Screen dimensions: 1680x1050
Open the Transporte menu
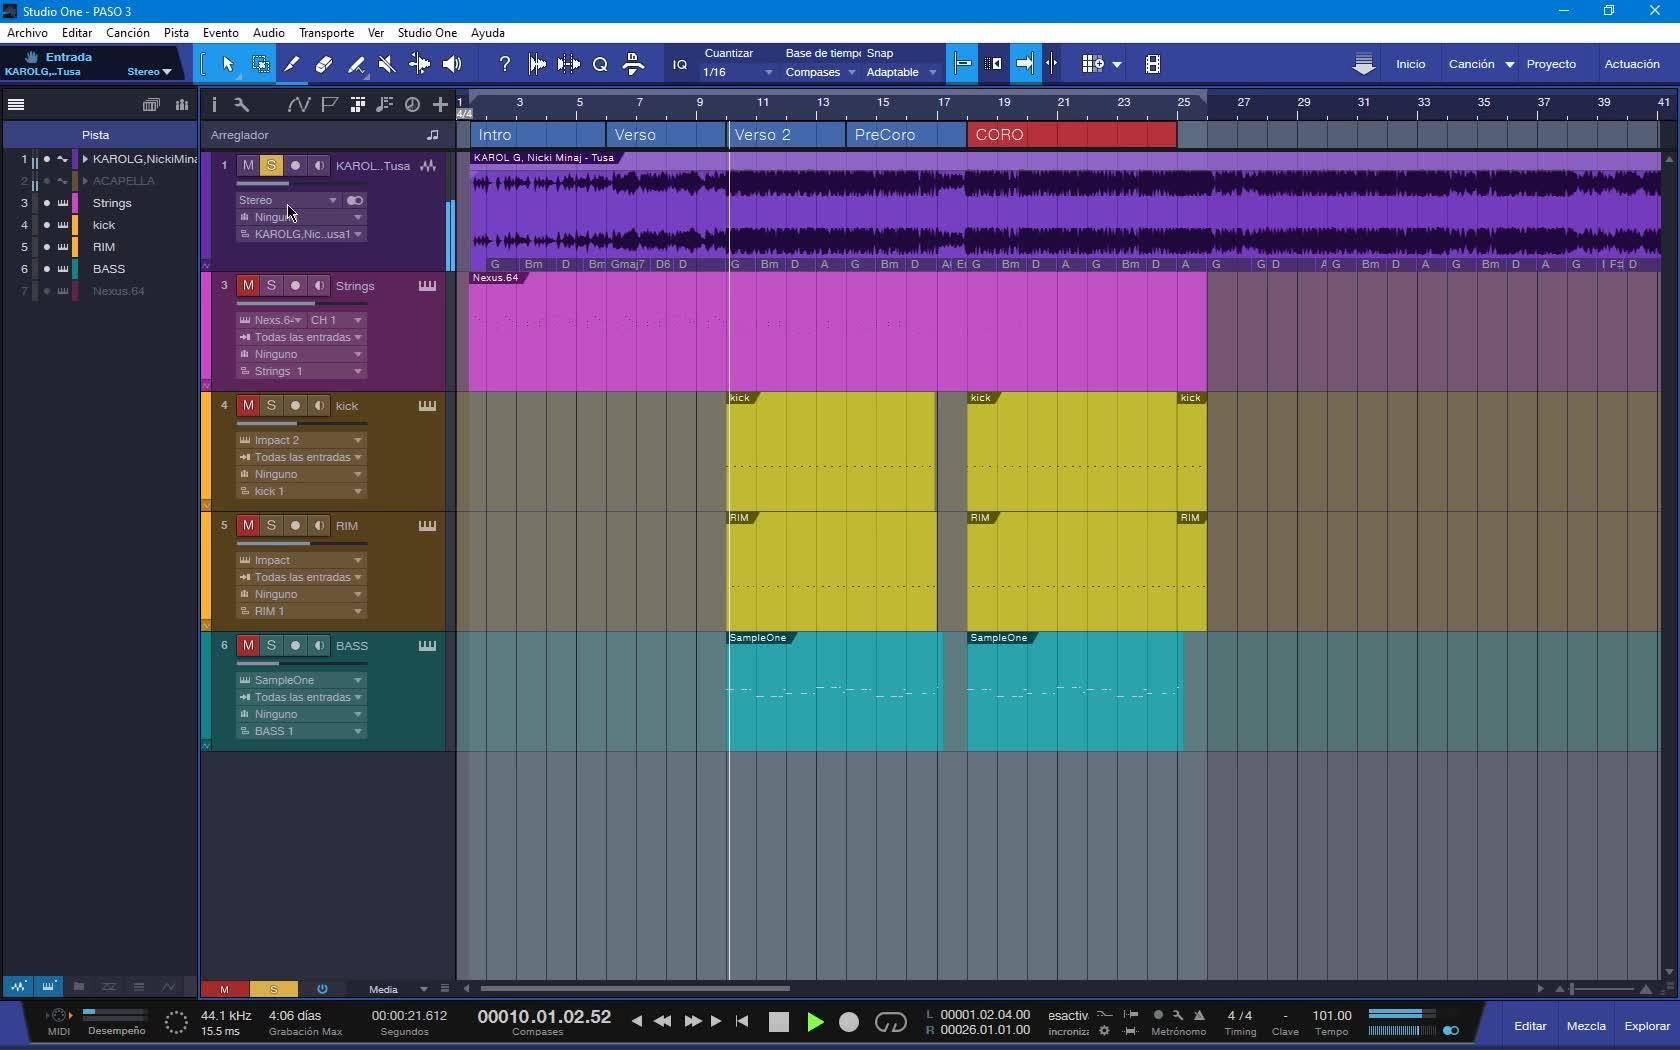pos(326,32)
